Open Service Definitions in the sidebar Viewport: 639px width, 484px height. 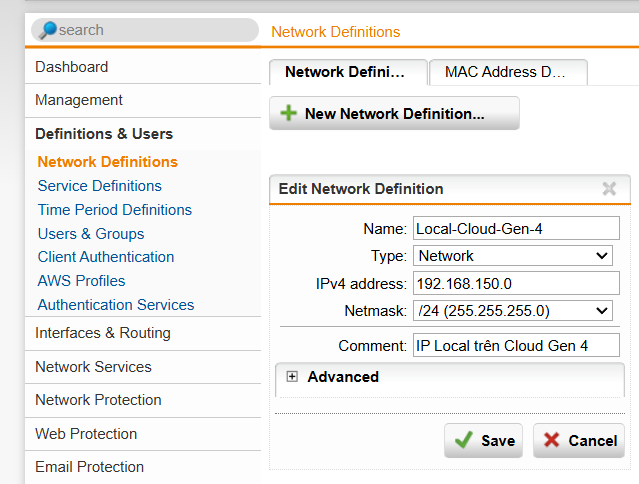pyautogui.click(x=99, y=186)
